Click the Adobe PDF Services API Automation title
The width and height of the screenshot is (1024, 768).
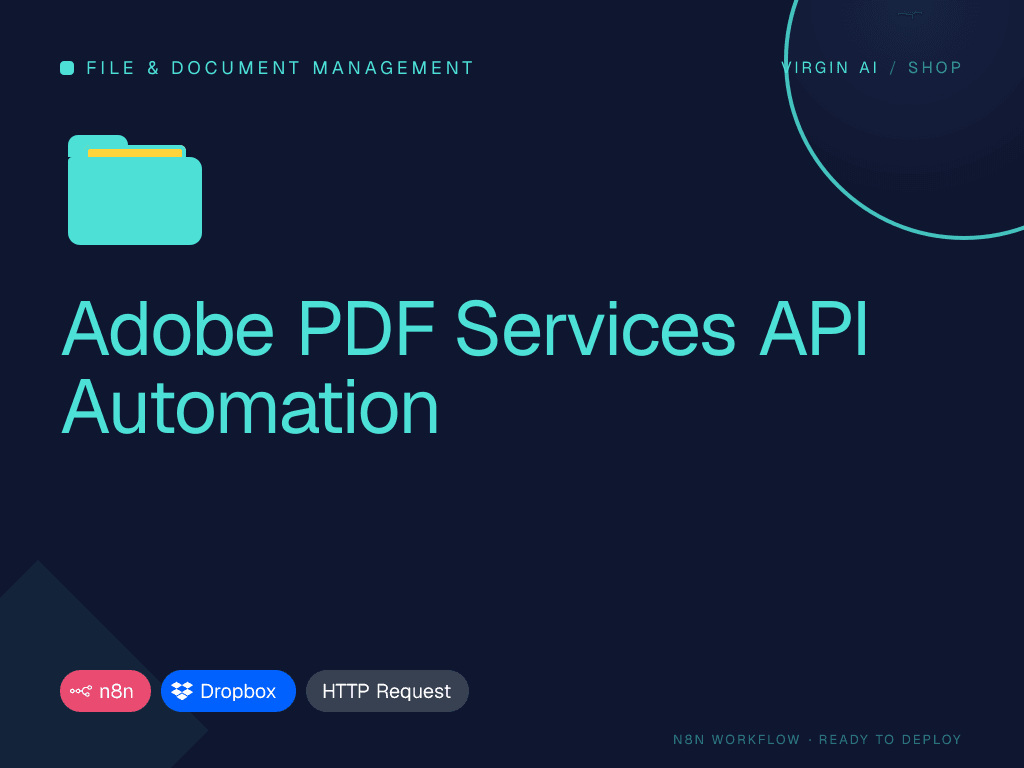click(464, 367)
